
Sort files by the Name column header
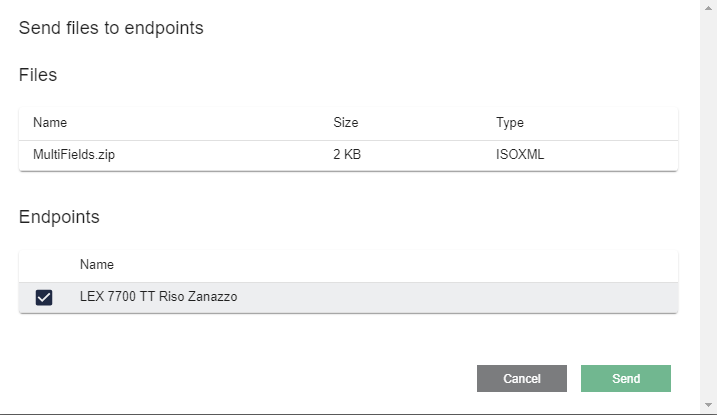[50, 122]
